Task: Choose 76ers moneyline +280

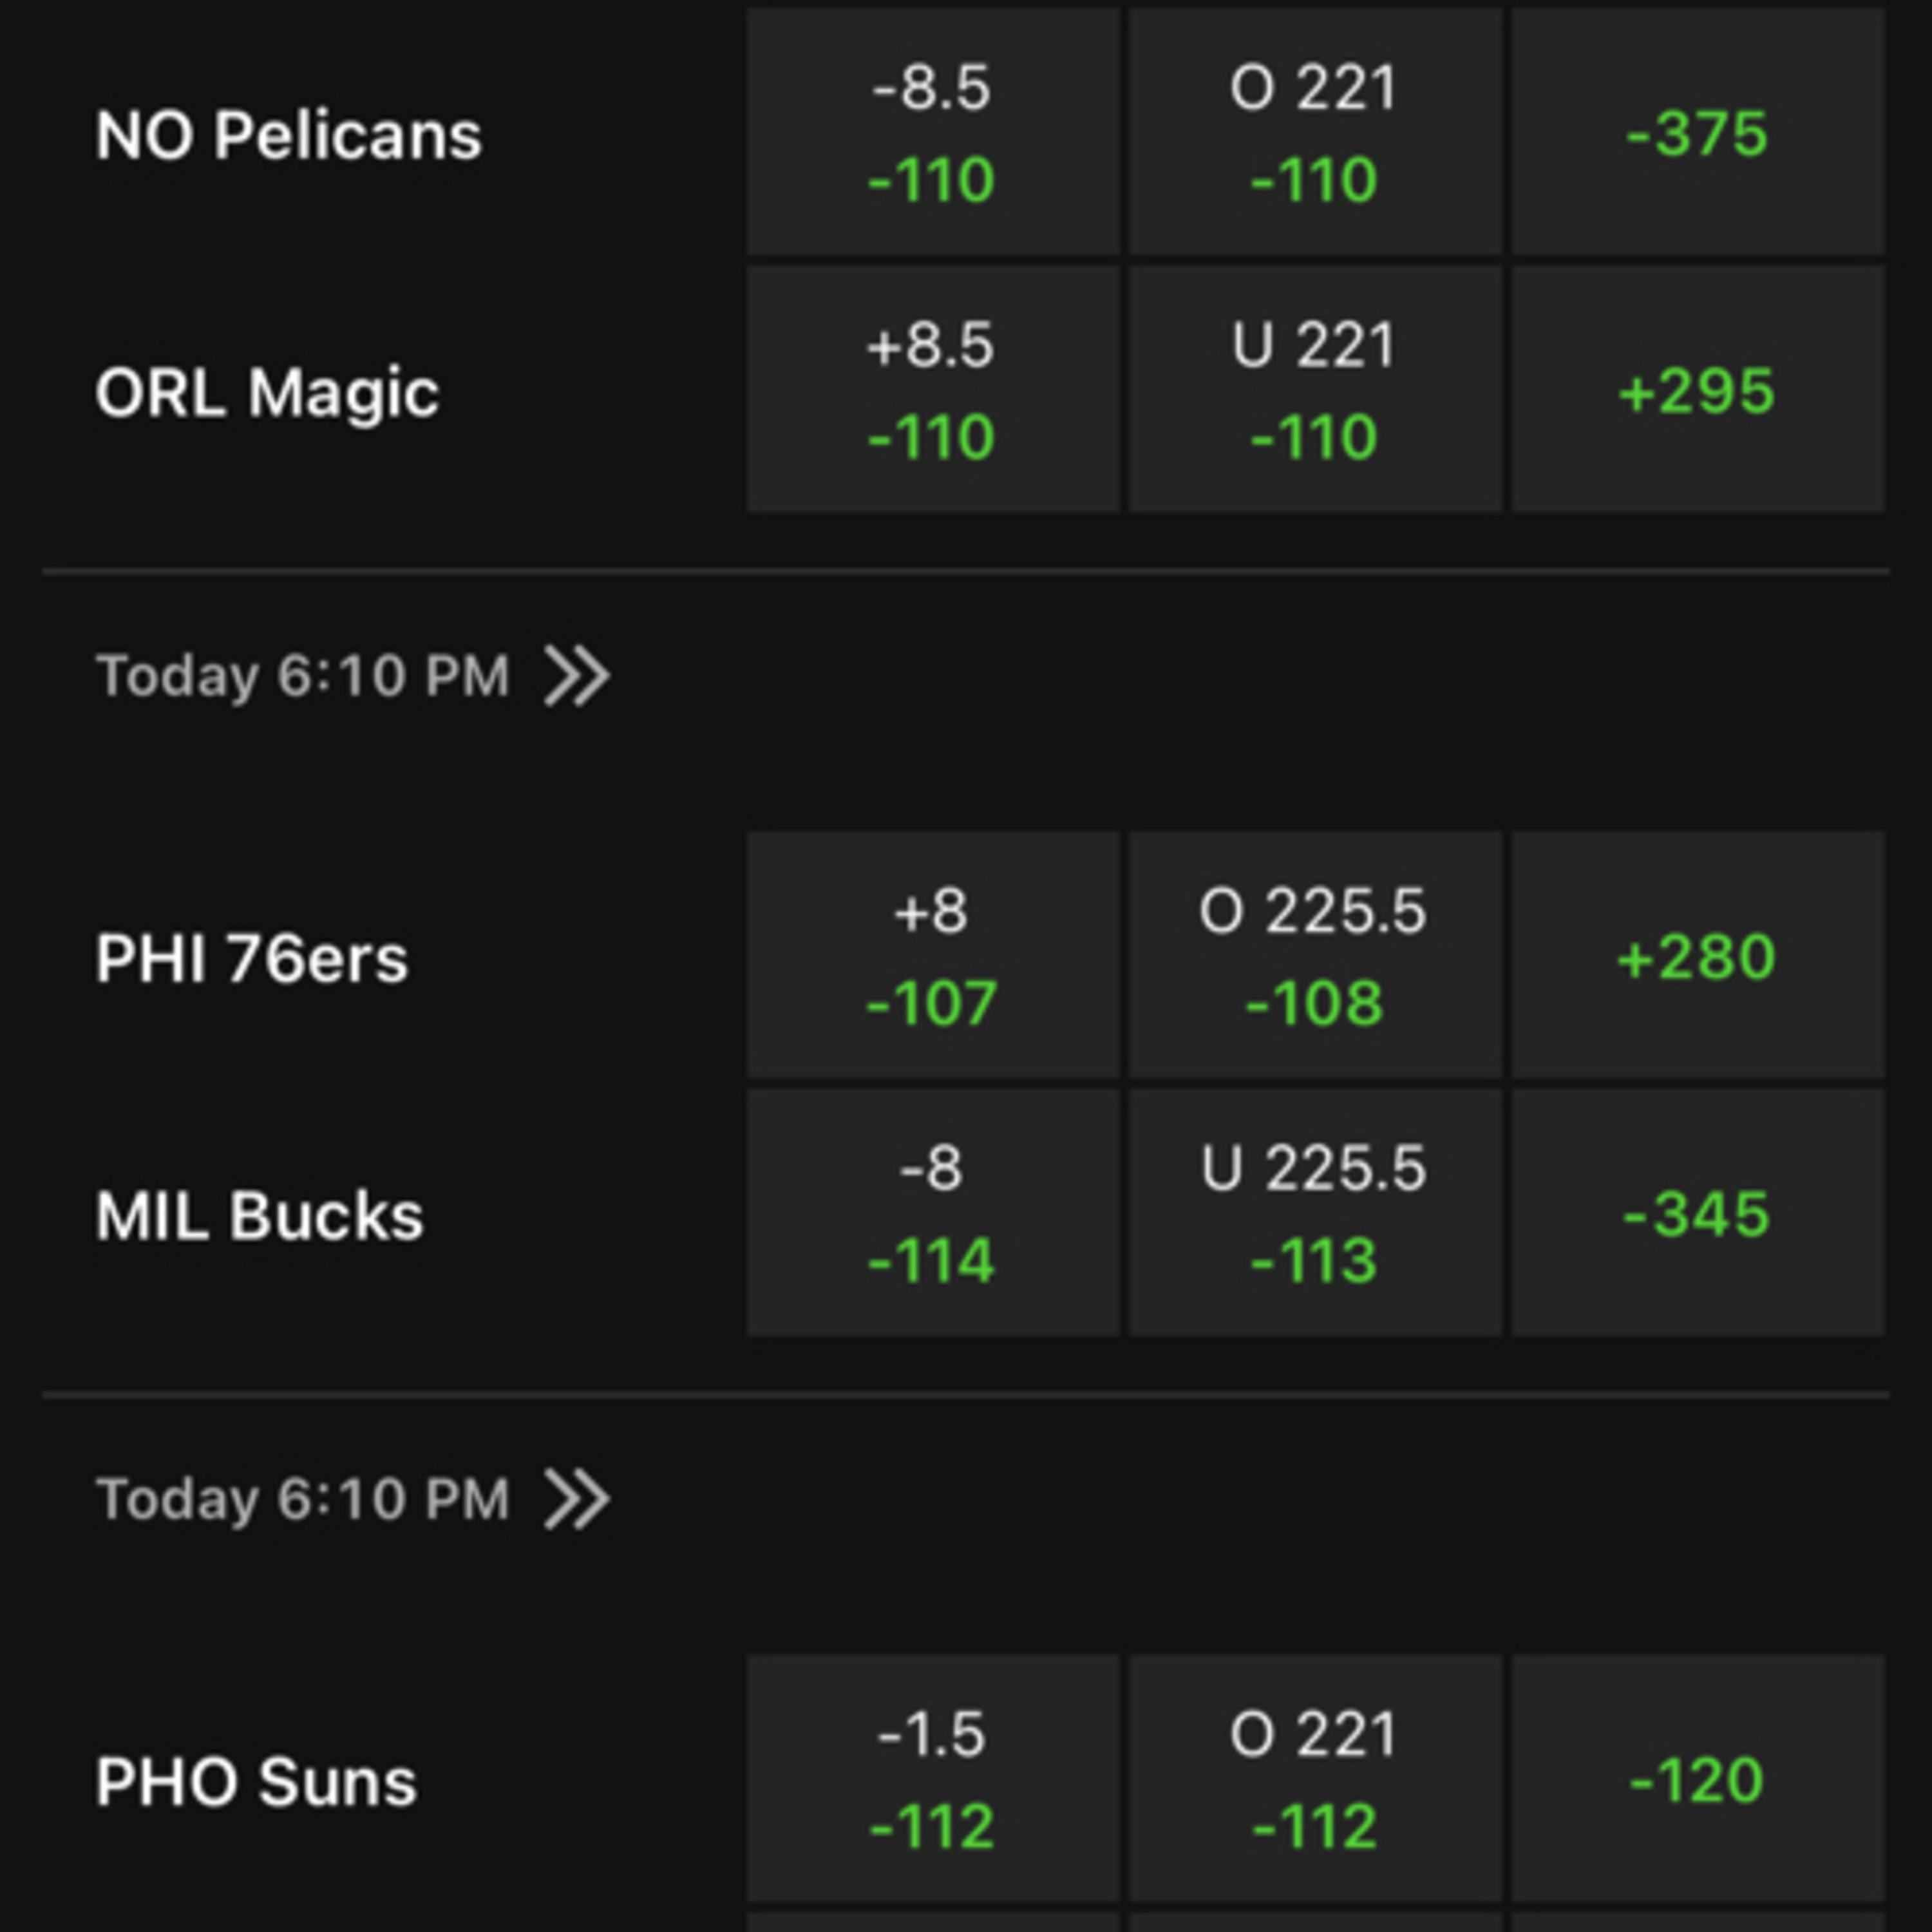Action: 1697,955
